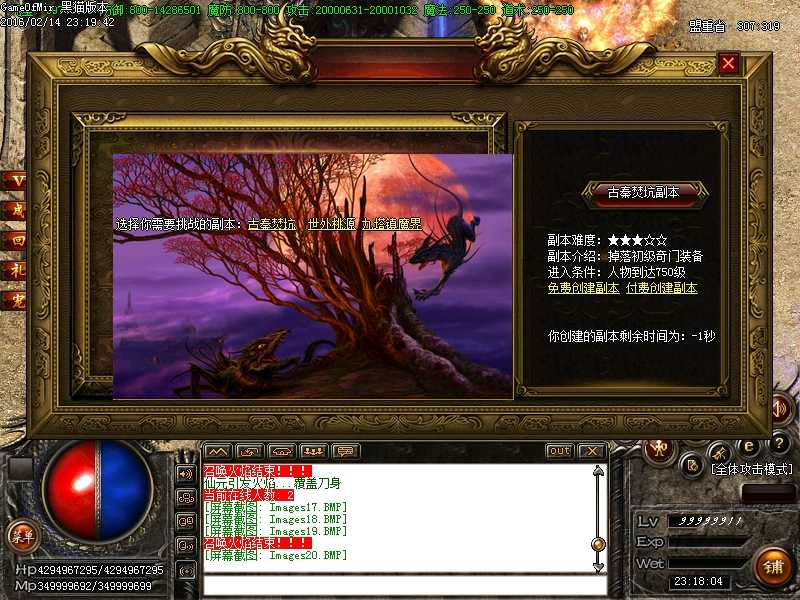Click the third chat channel tab icon
This screenshot has width=800, height=600.
pyautogui.click(x=282, y=452)
